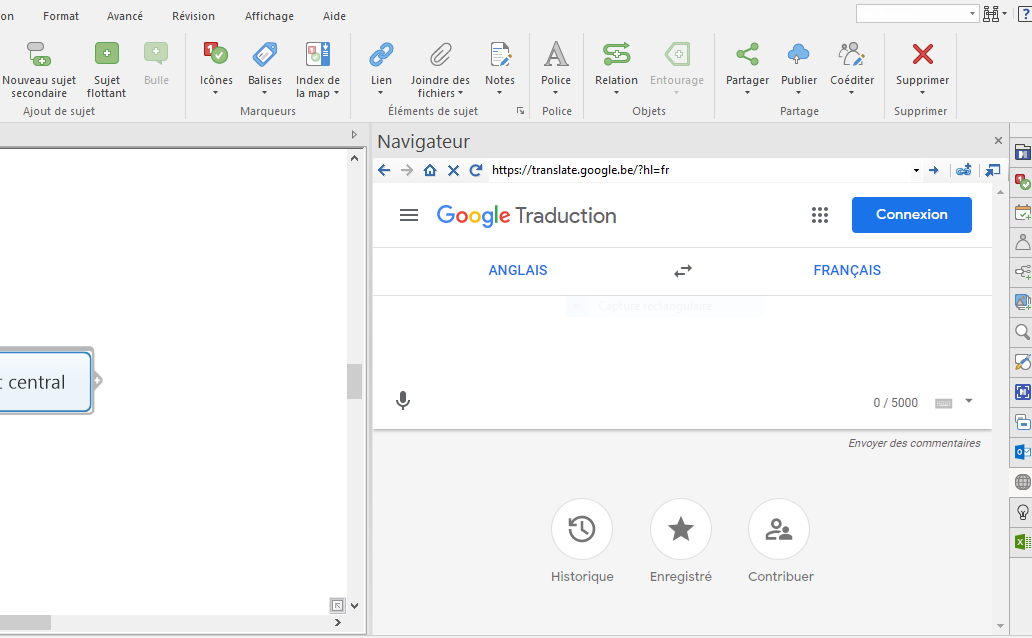Swap Anglais and Français languages

pos(683,271)
